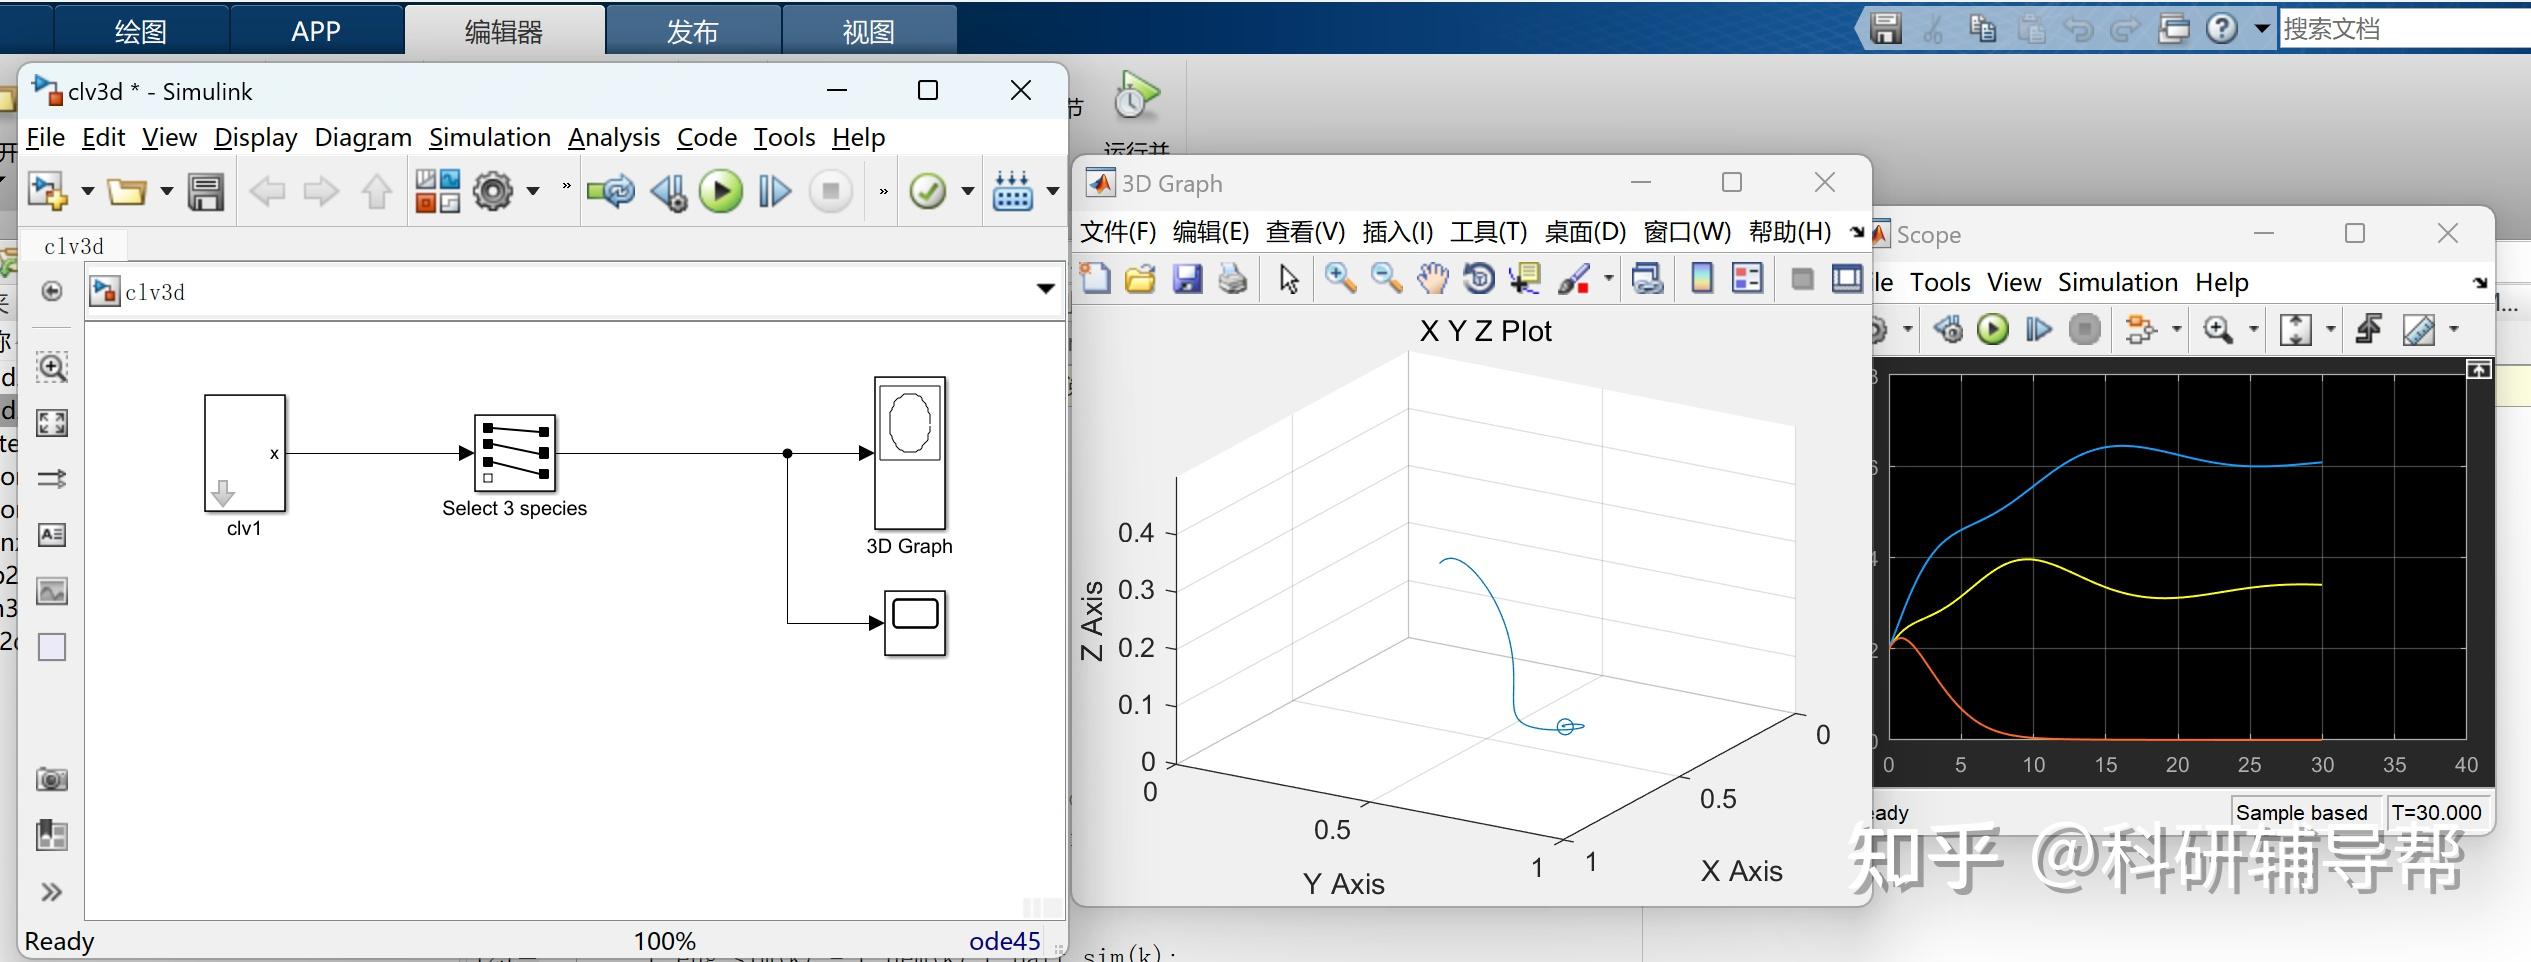Select the 3D Graph block in the model
Image resolution: width=2531 pixels, height=962 pixels.
(x=909, y=455)
